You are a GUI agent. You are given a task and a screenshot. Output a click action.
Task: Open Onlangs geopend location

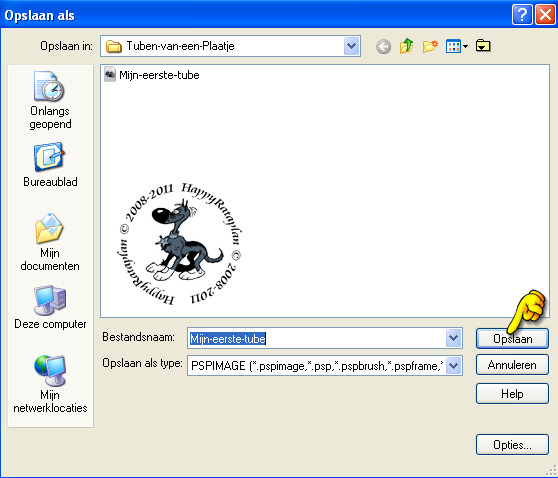[x=50, y=101]
